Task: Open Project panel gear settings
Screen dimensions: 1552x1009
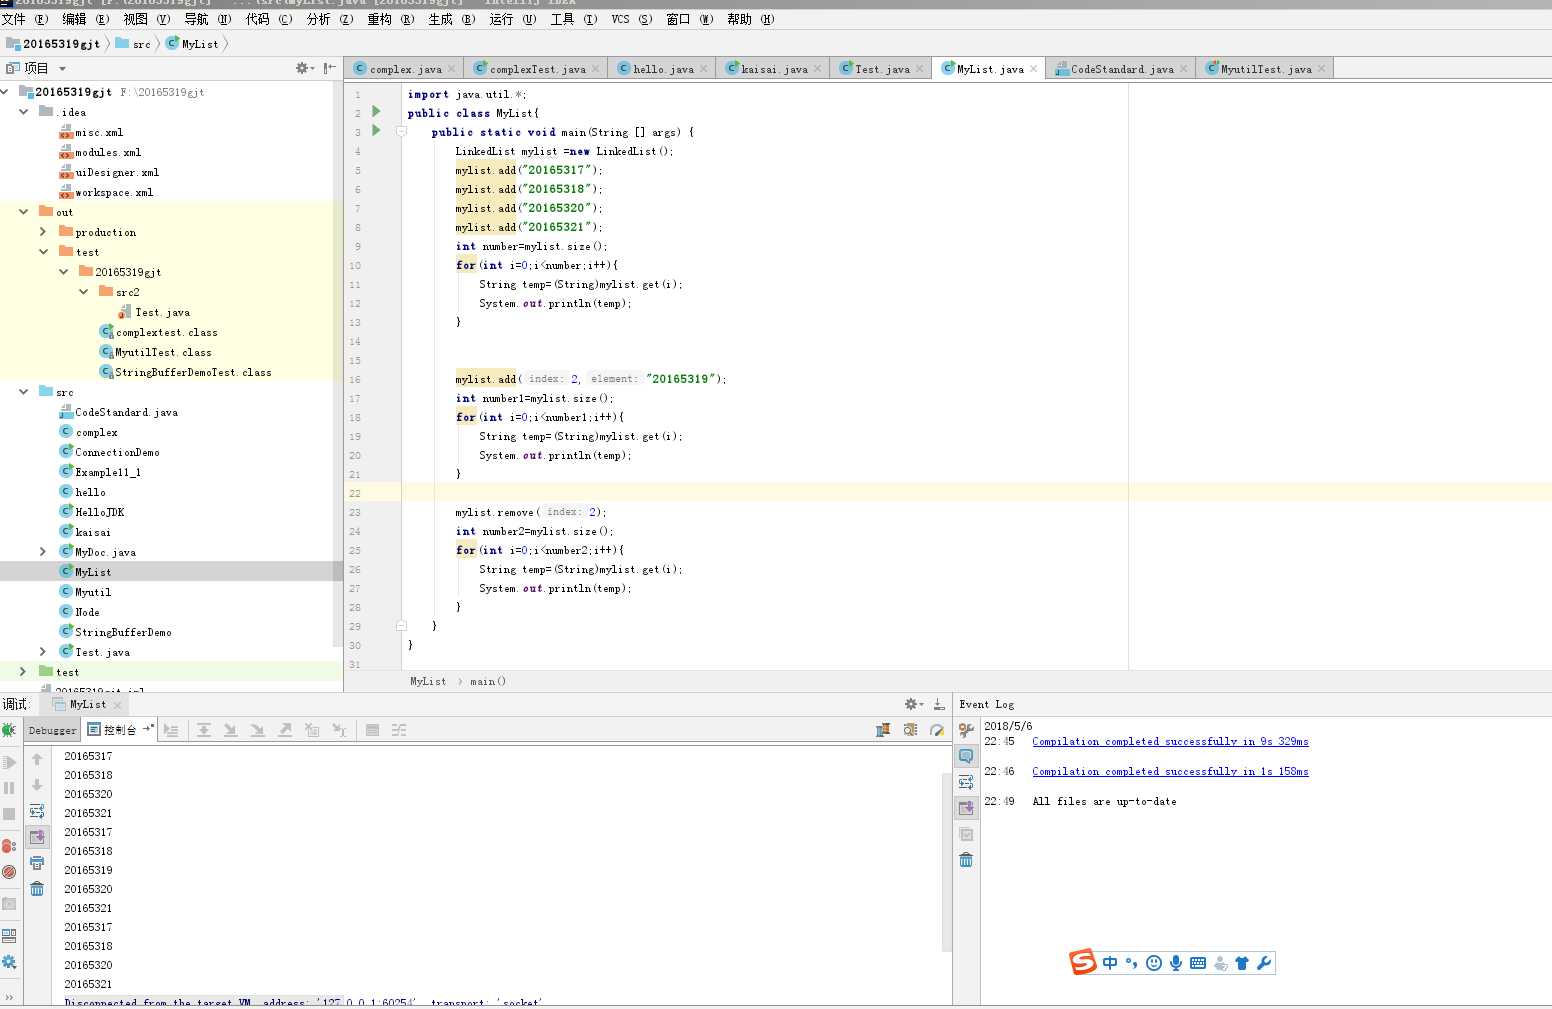Action: pos(304,68)
